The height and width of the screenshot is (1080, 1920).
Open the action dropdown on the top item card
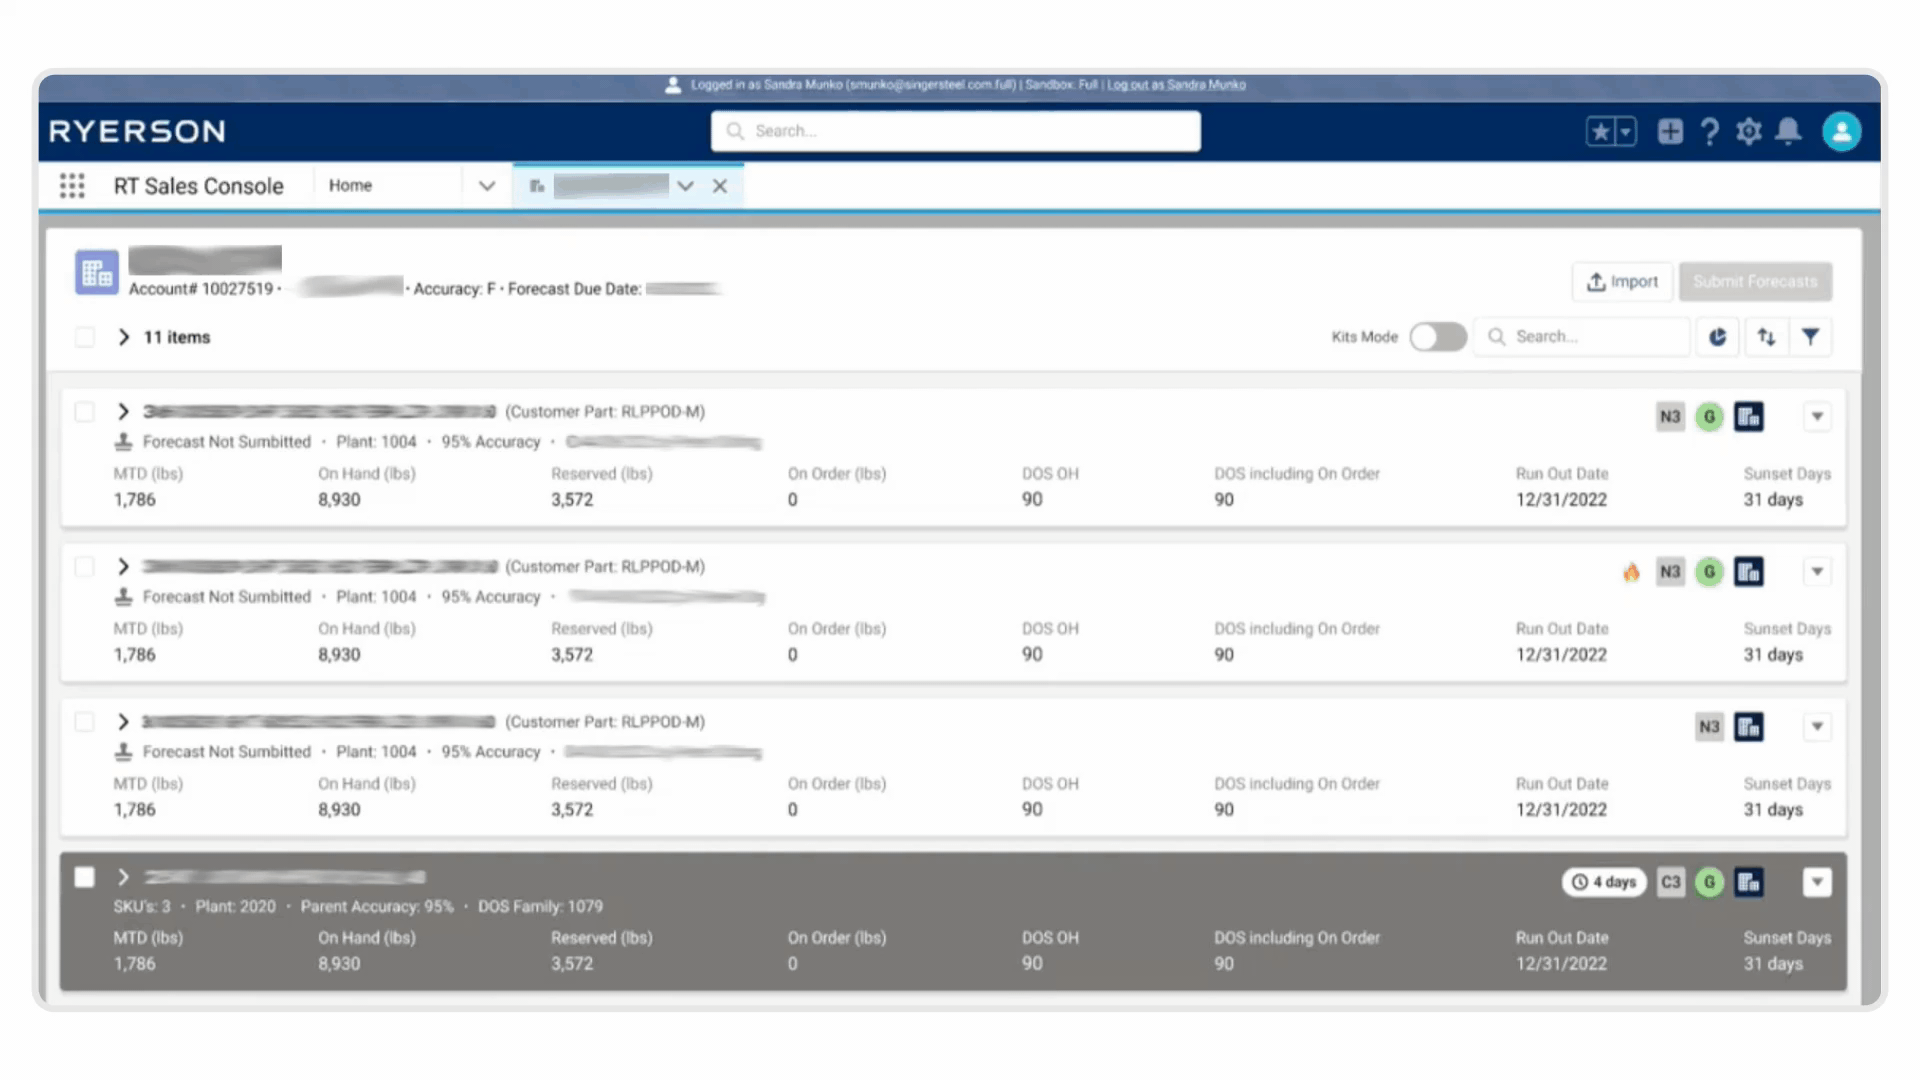(x=1817, y=417)
